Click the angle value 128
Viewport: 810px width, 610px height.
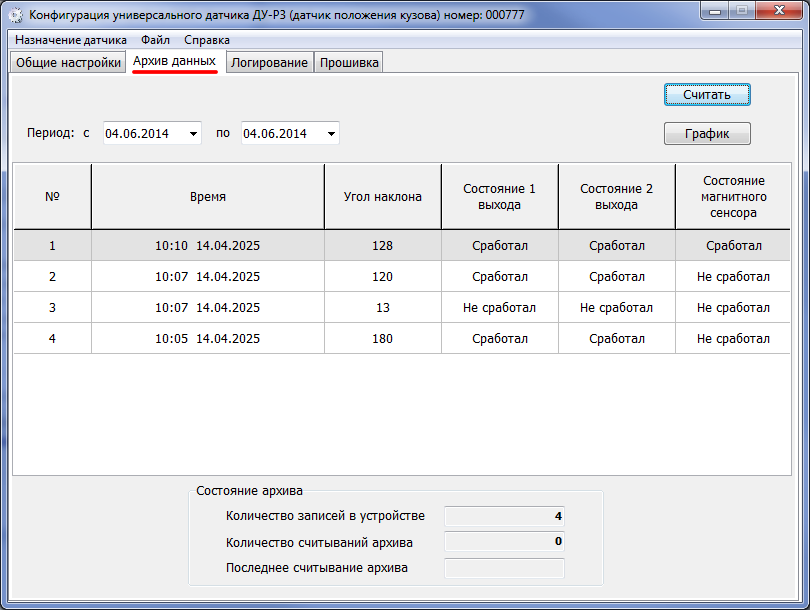pos(383,245)
